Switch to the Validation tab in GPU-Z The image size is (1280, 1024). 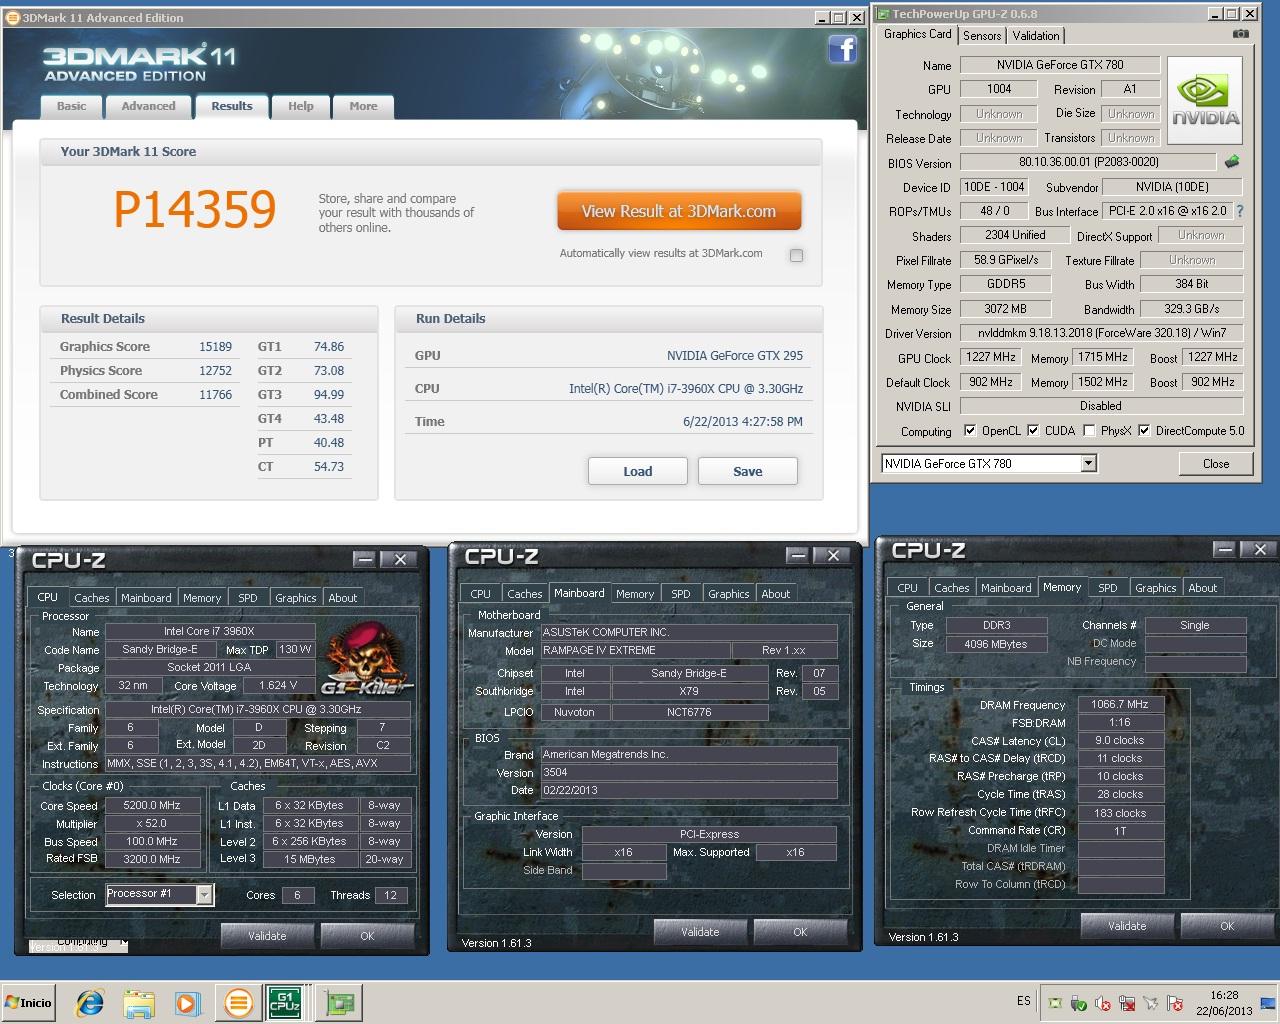tap(1036, 36)
